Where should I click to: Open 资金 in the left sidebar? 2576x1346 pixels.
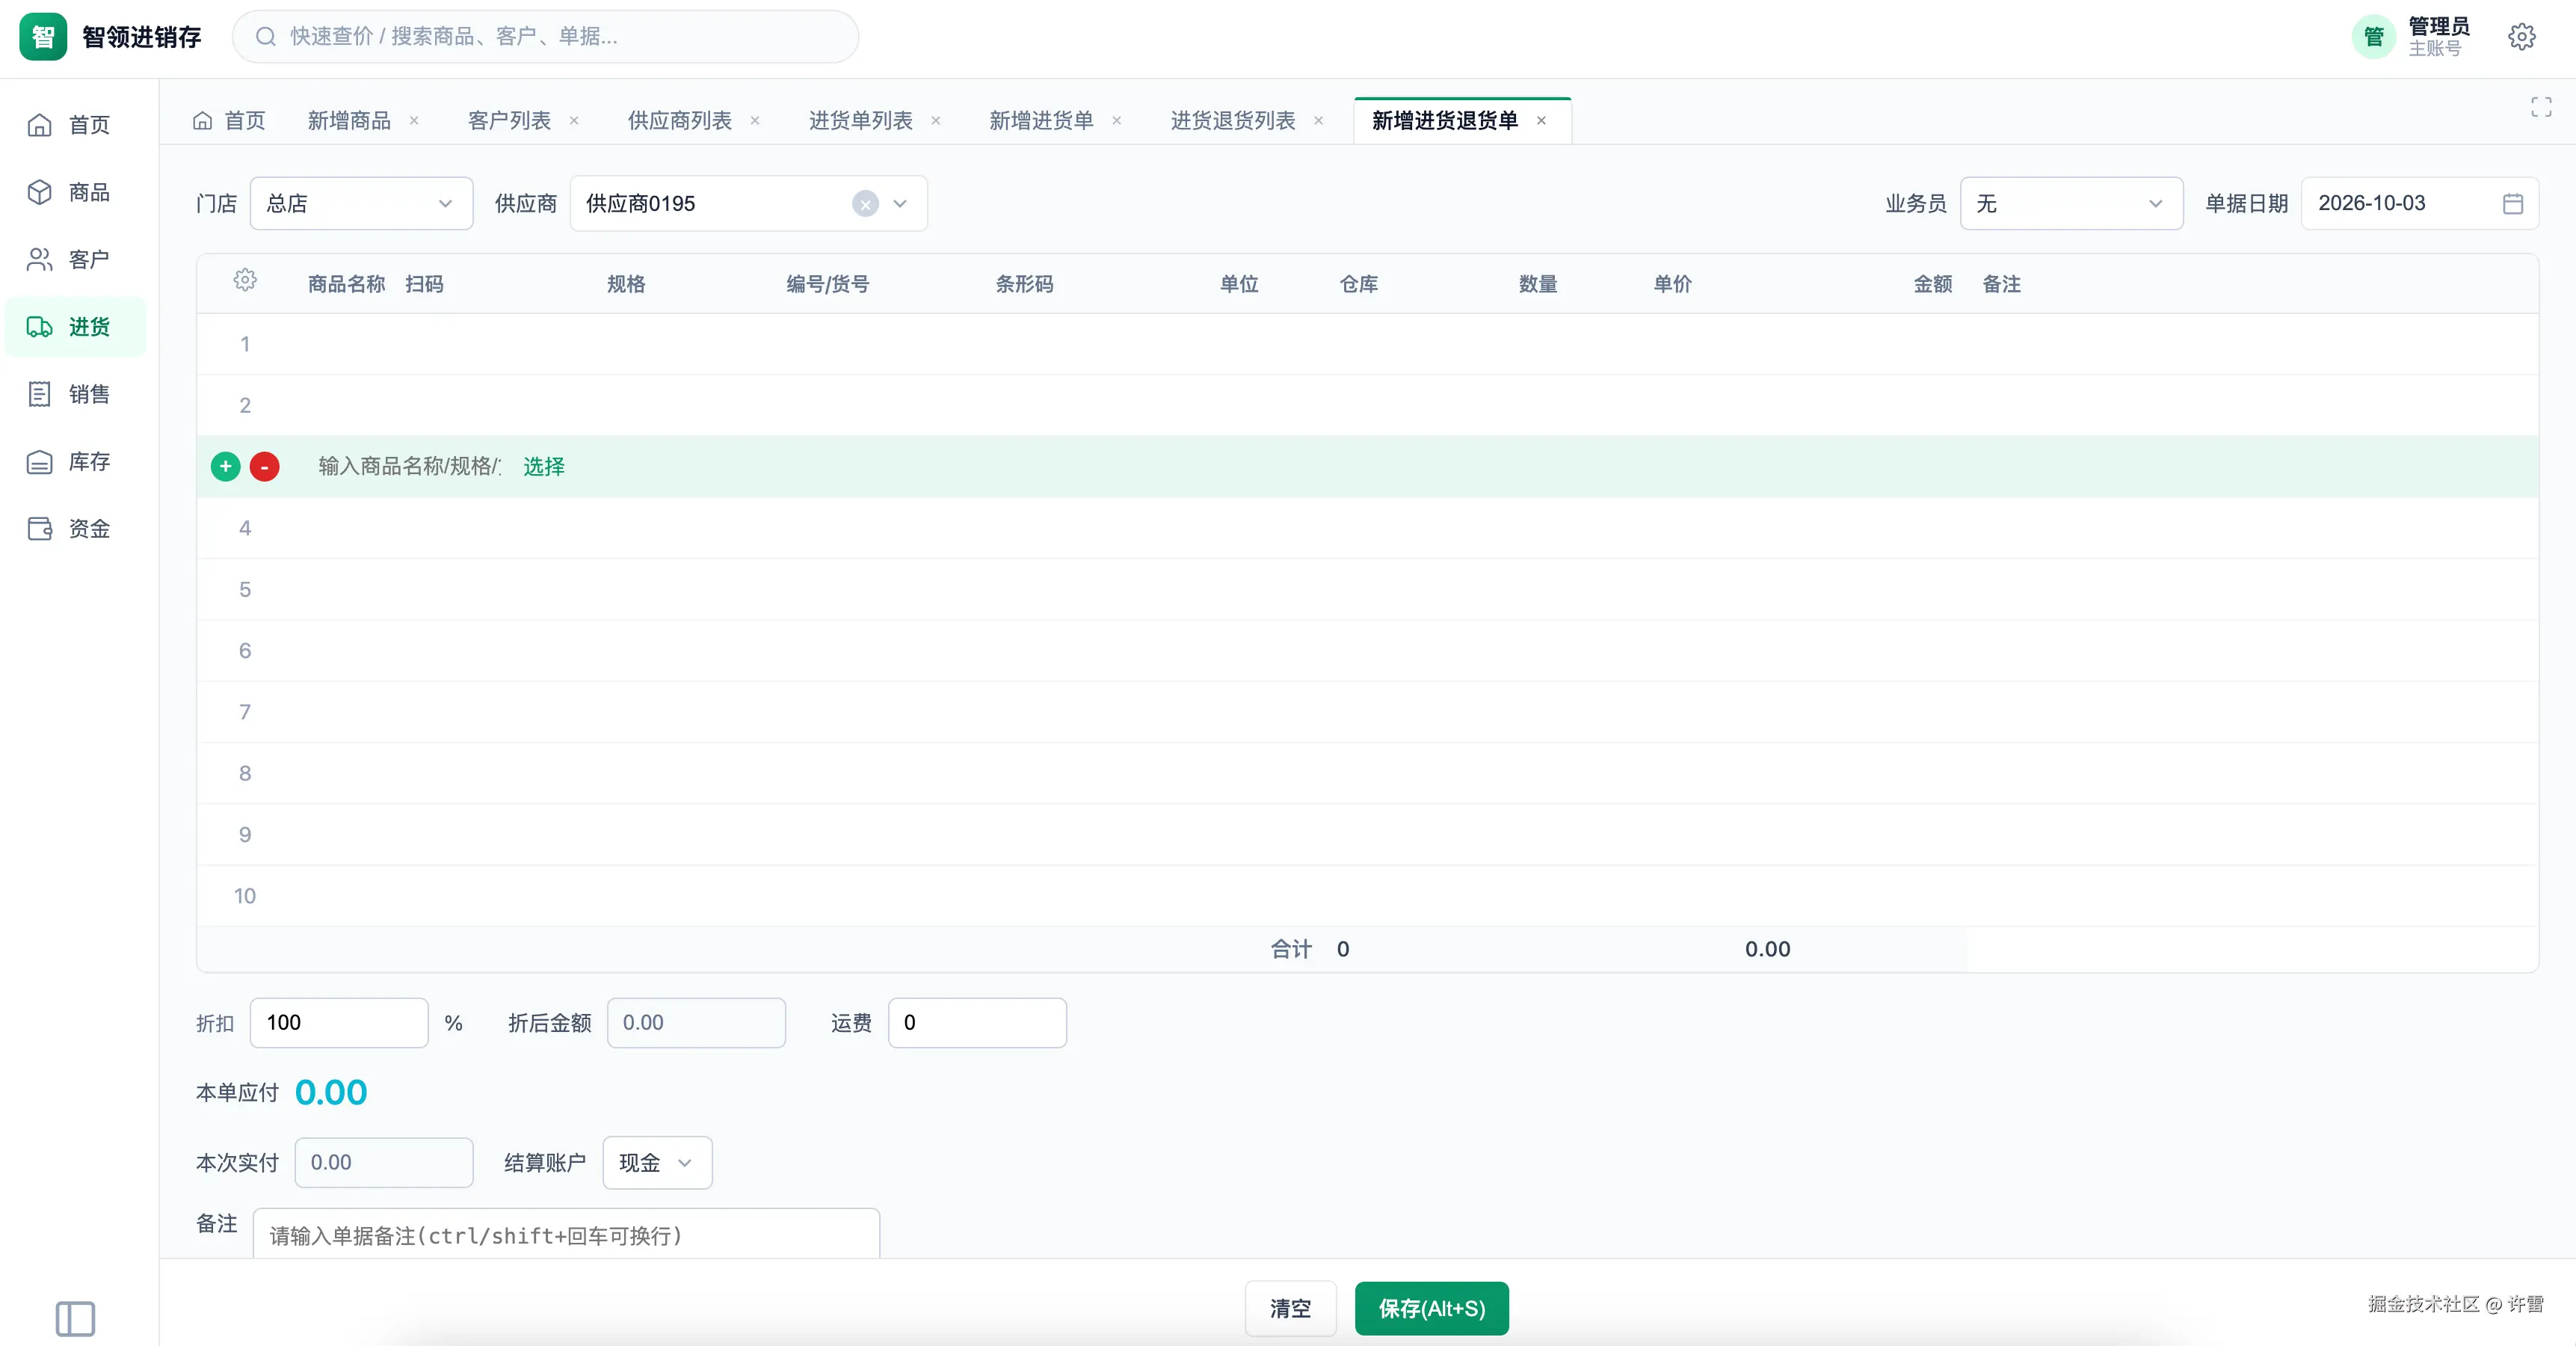coord(75,529)
